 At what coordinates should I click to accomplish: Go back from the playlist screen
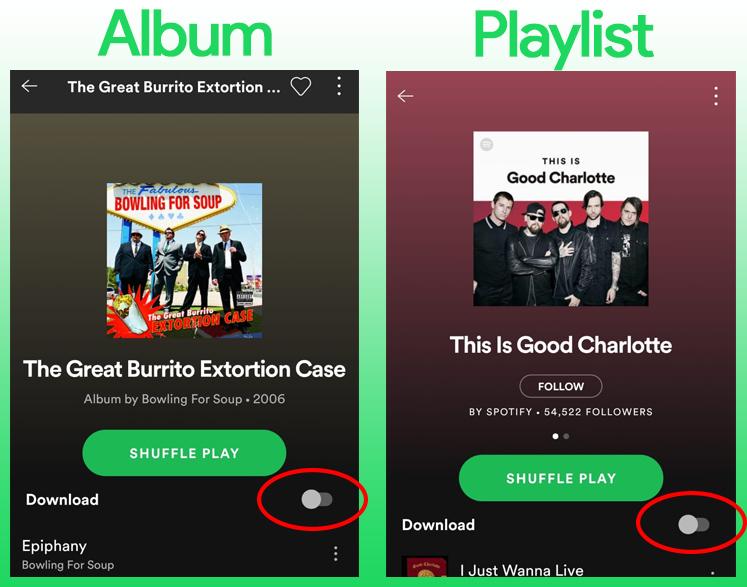(x=405, y=96)
